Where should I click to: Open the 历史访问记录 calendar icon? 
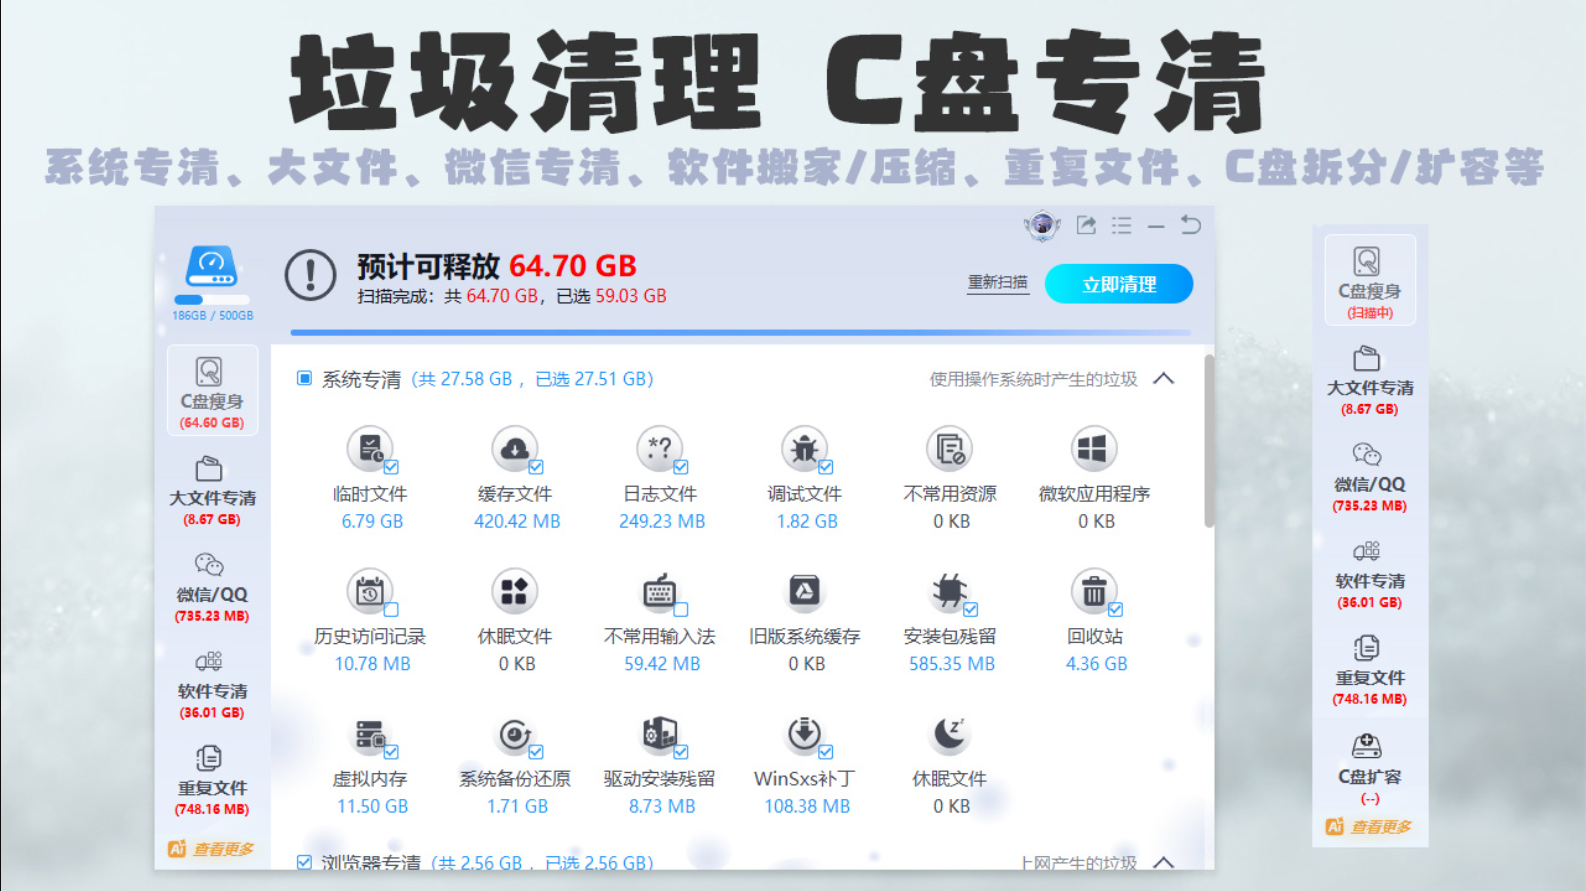tap(370, 591)
